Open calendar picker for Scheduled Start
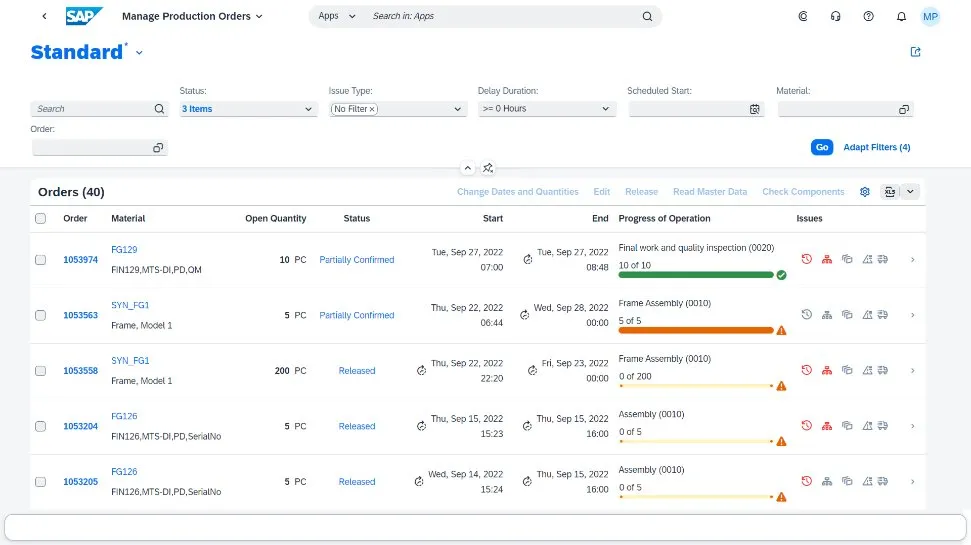The width and height of the screenshot is (971, 545). pos(755,109)
